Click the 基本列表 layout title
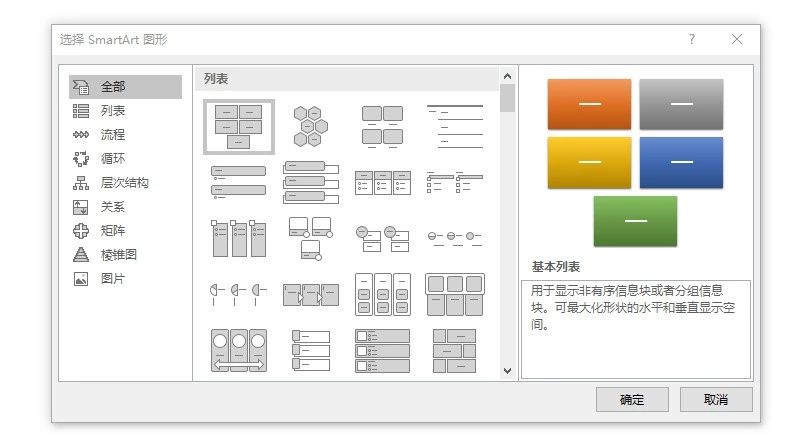This screenshot has height=448, width=795. coord(556,267)
